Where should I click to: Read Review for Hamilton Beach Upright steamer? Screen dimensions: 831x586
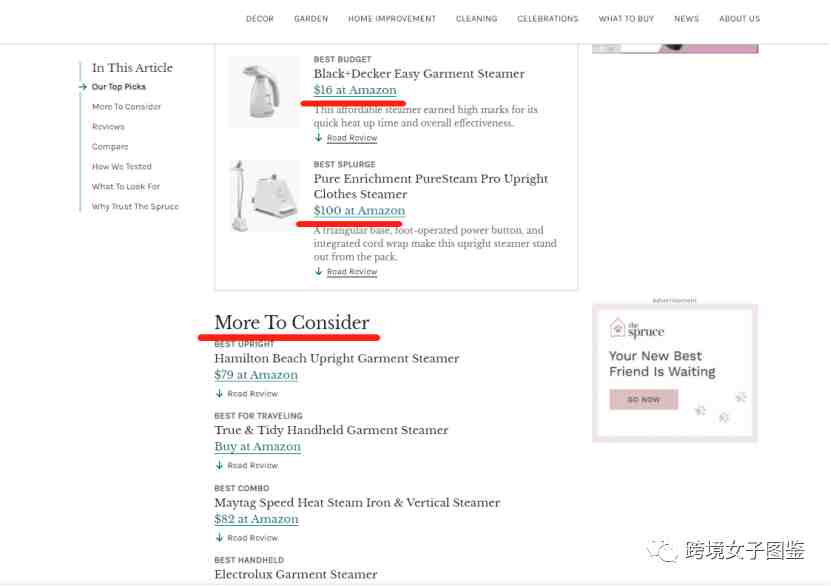253,394
